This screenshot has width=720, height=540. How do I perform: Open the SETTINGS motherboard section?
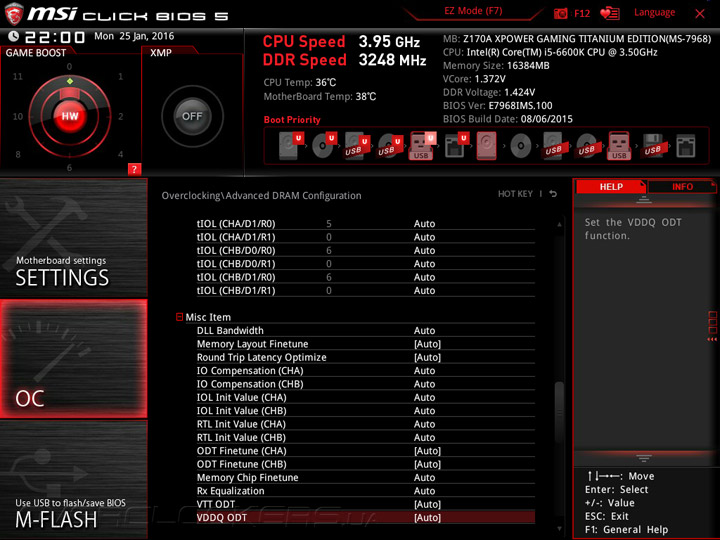(73, 238)
